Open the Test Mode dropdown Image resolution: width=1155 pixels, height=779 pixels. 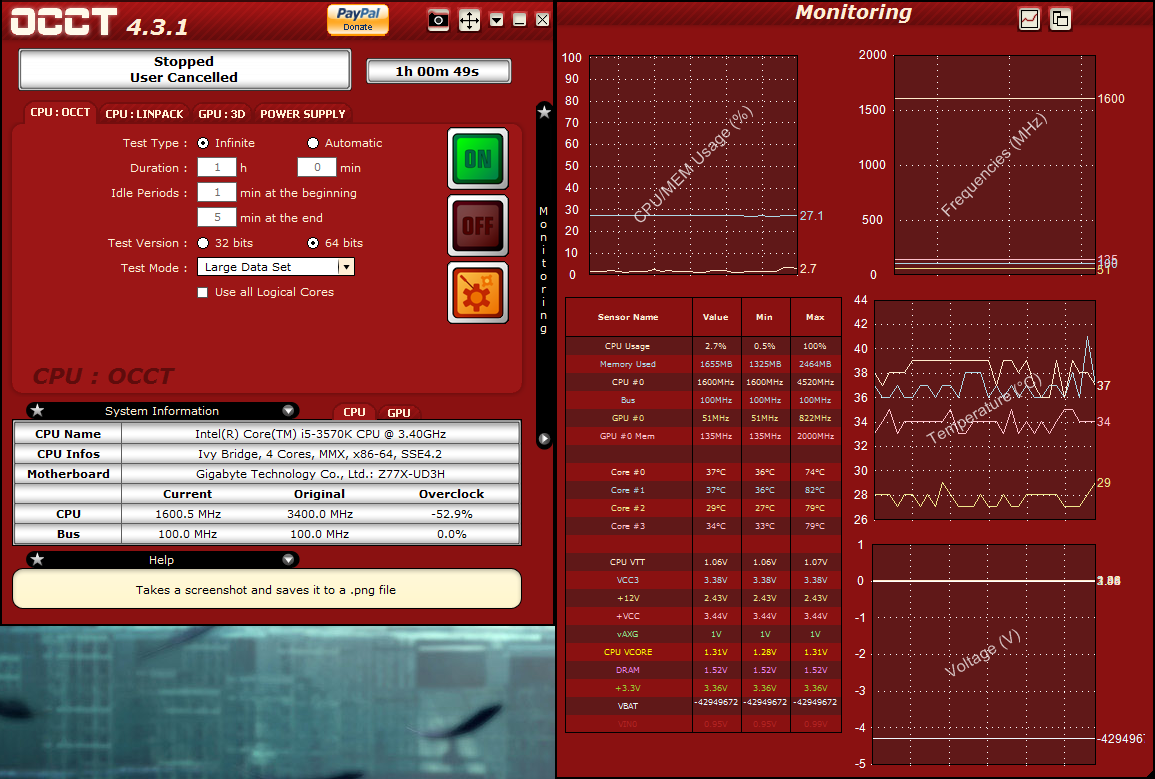346,267
